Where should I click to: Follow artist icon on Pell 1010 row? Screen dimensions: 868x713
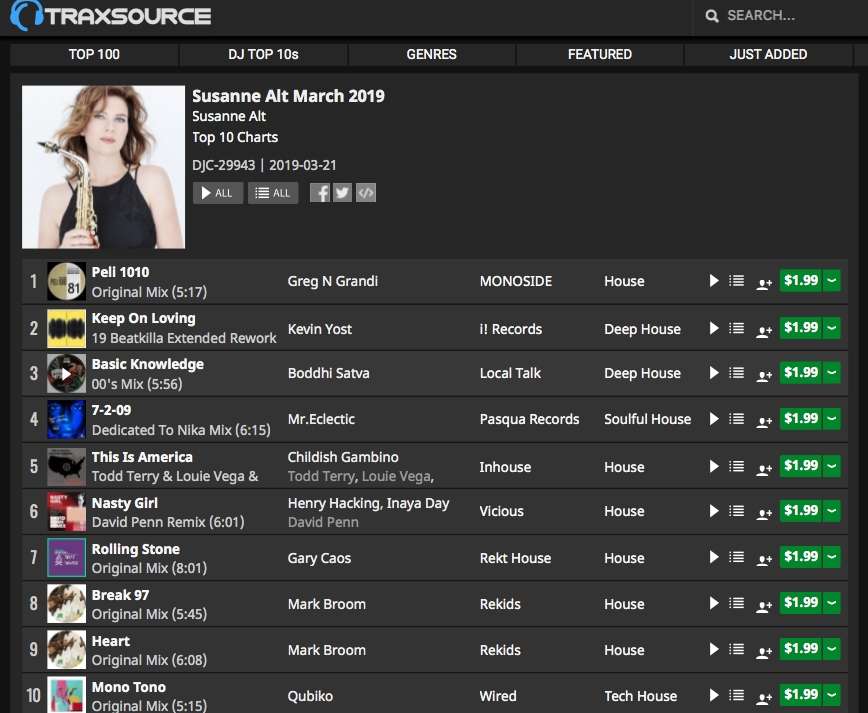pyautogui.click(x=764, y=284)
